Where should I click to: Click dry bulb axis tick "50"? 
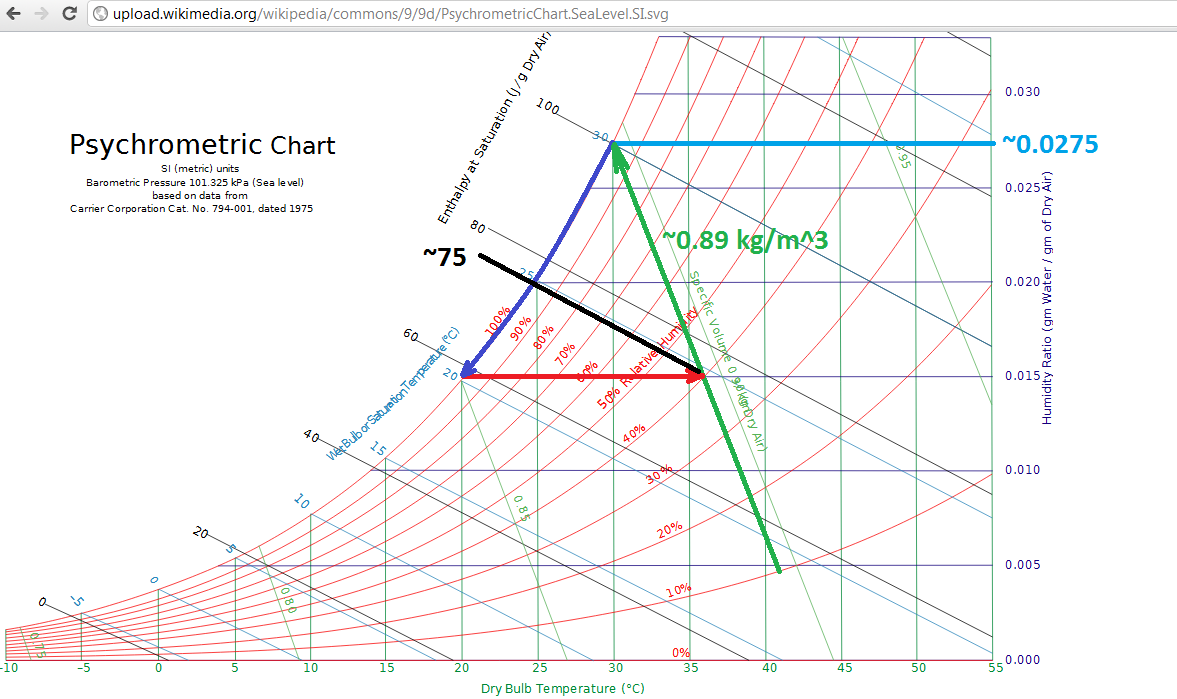919,667
